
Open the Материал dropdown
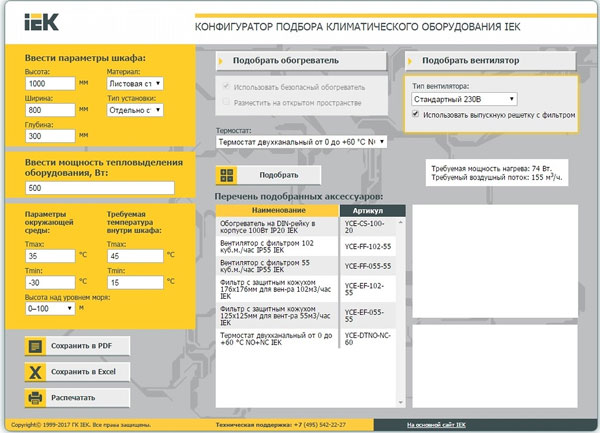(135, 83)
